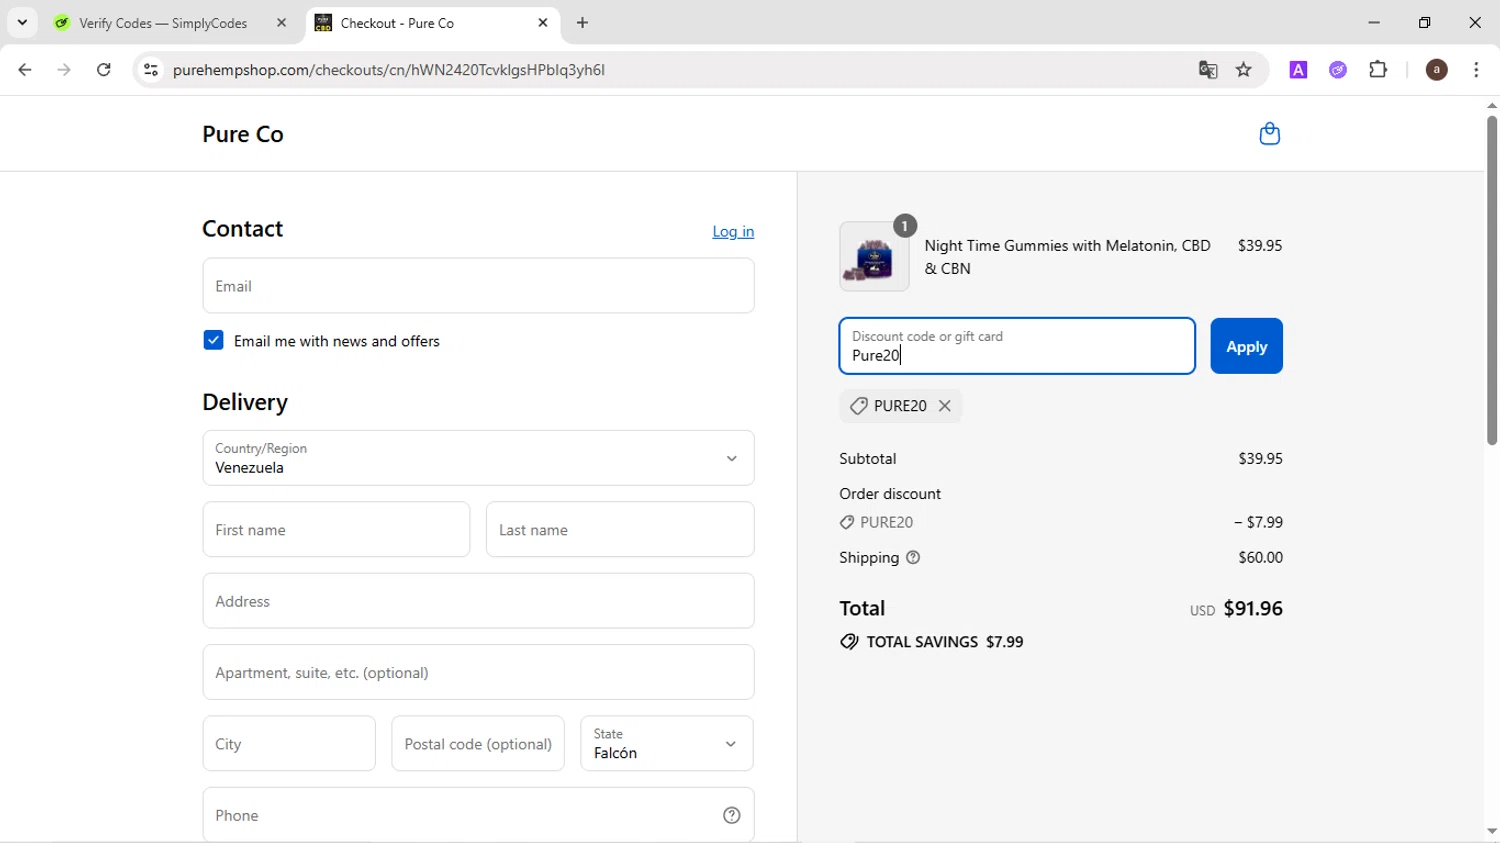Open the Google Translate page icon
The height and width of the screenshot is (843, 1500).
tap(1208, 70)
